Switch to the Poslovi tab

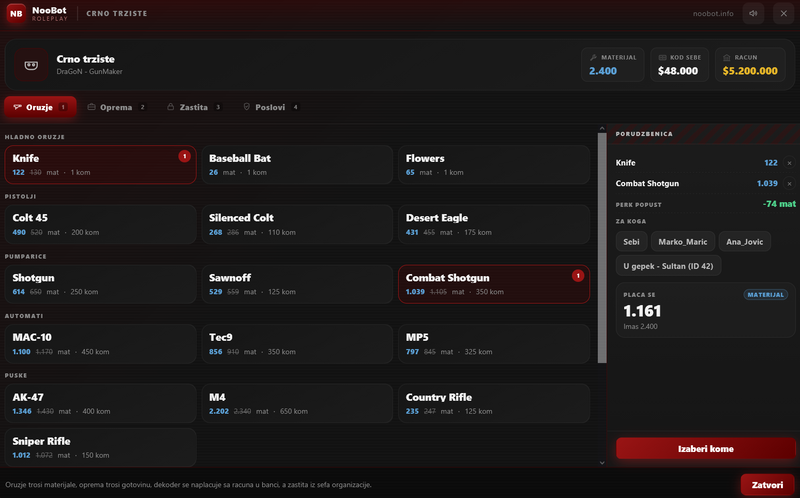pyautogui.click(x=271, y=107)
